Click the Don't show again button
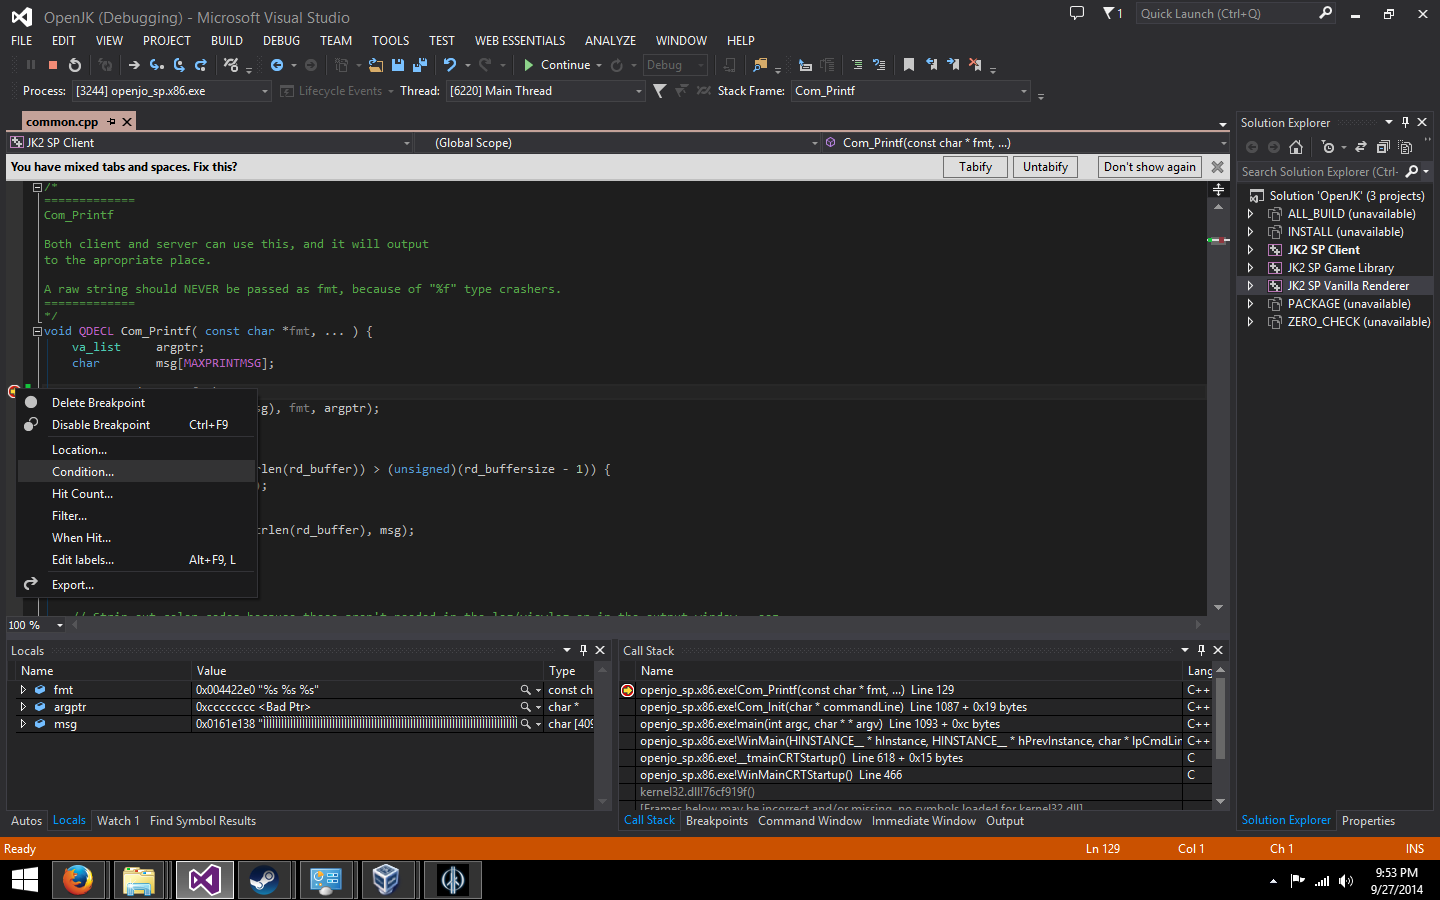The width and height of the screenshot is (1440, 900). pyautogui.click(x=1150, y=167)
